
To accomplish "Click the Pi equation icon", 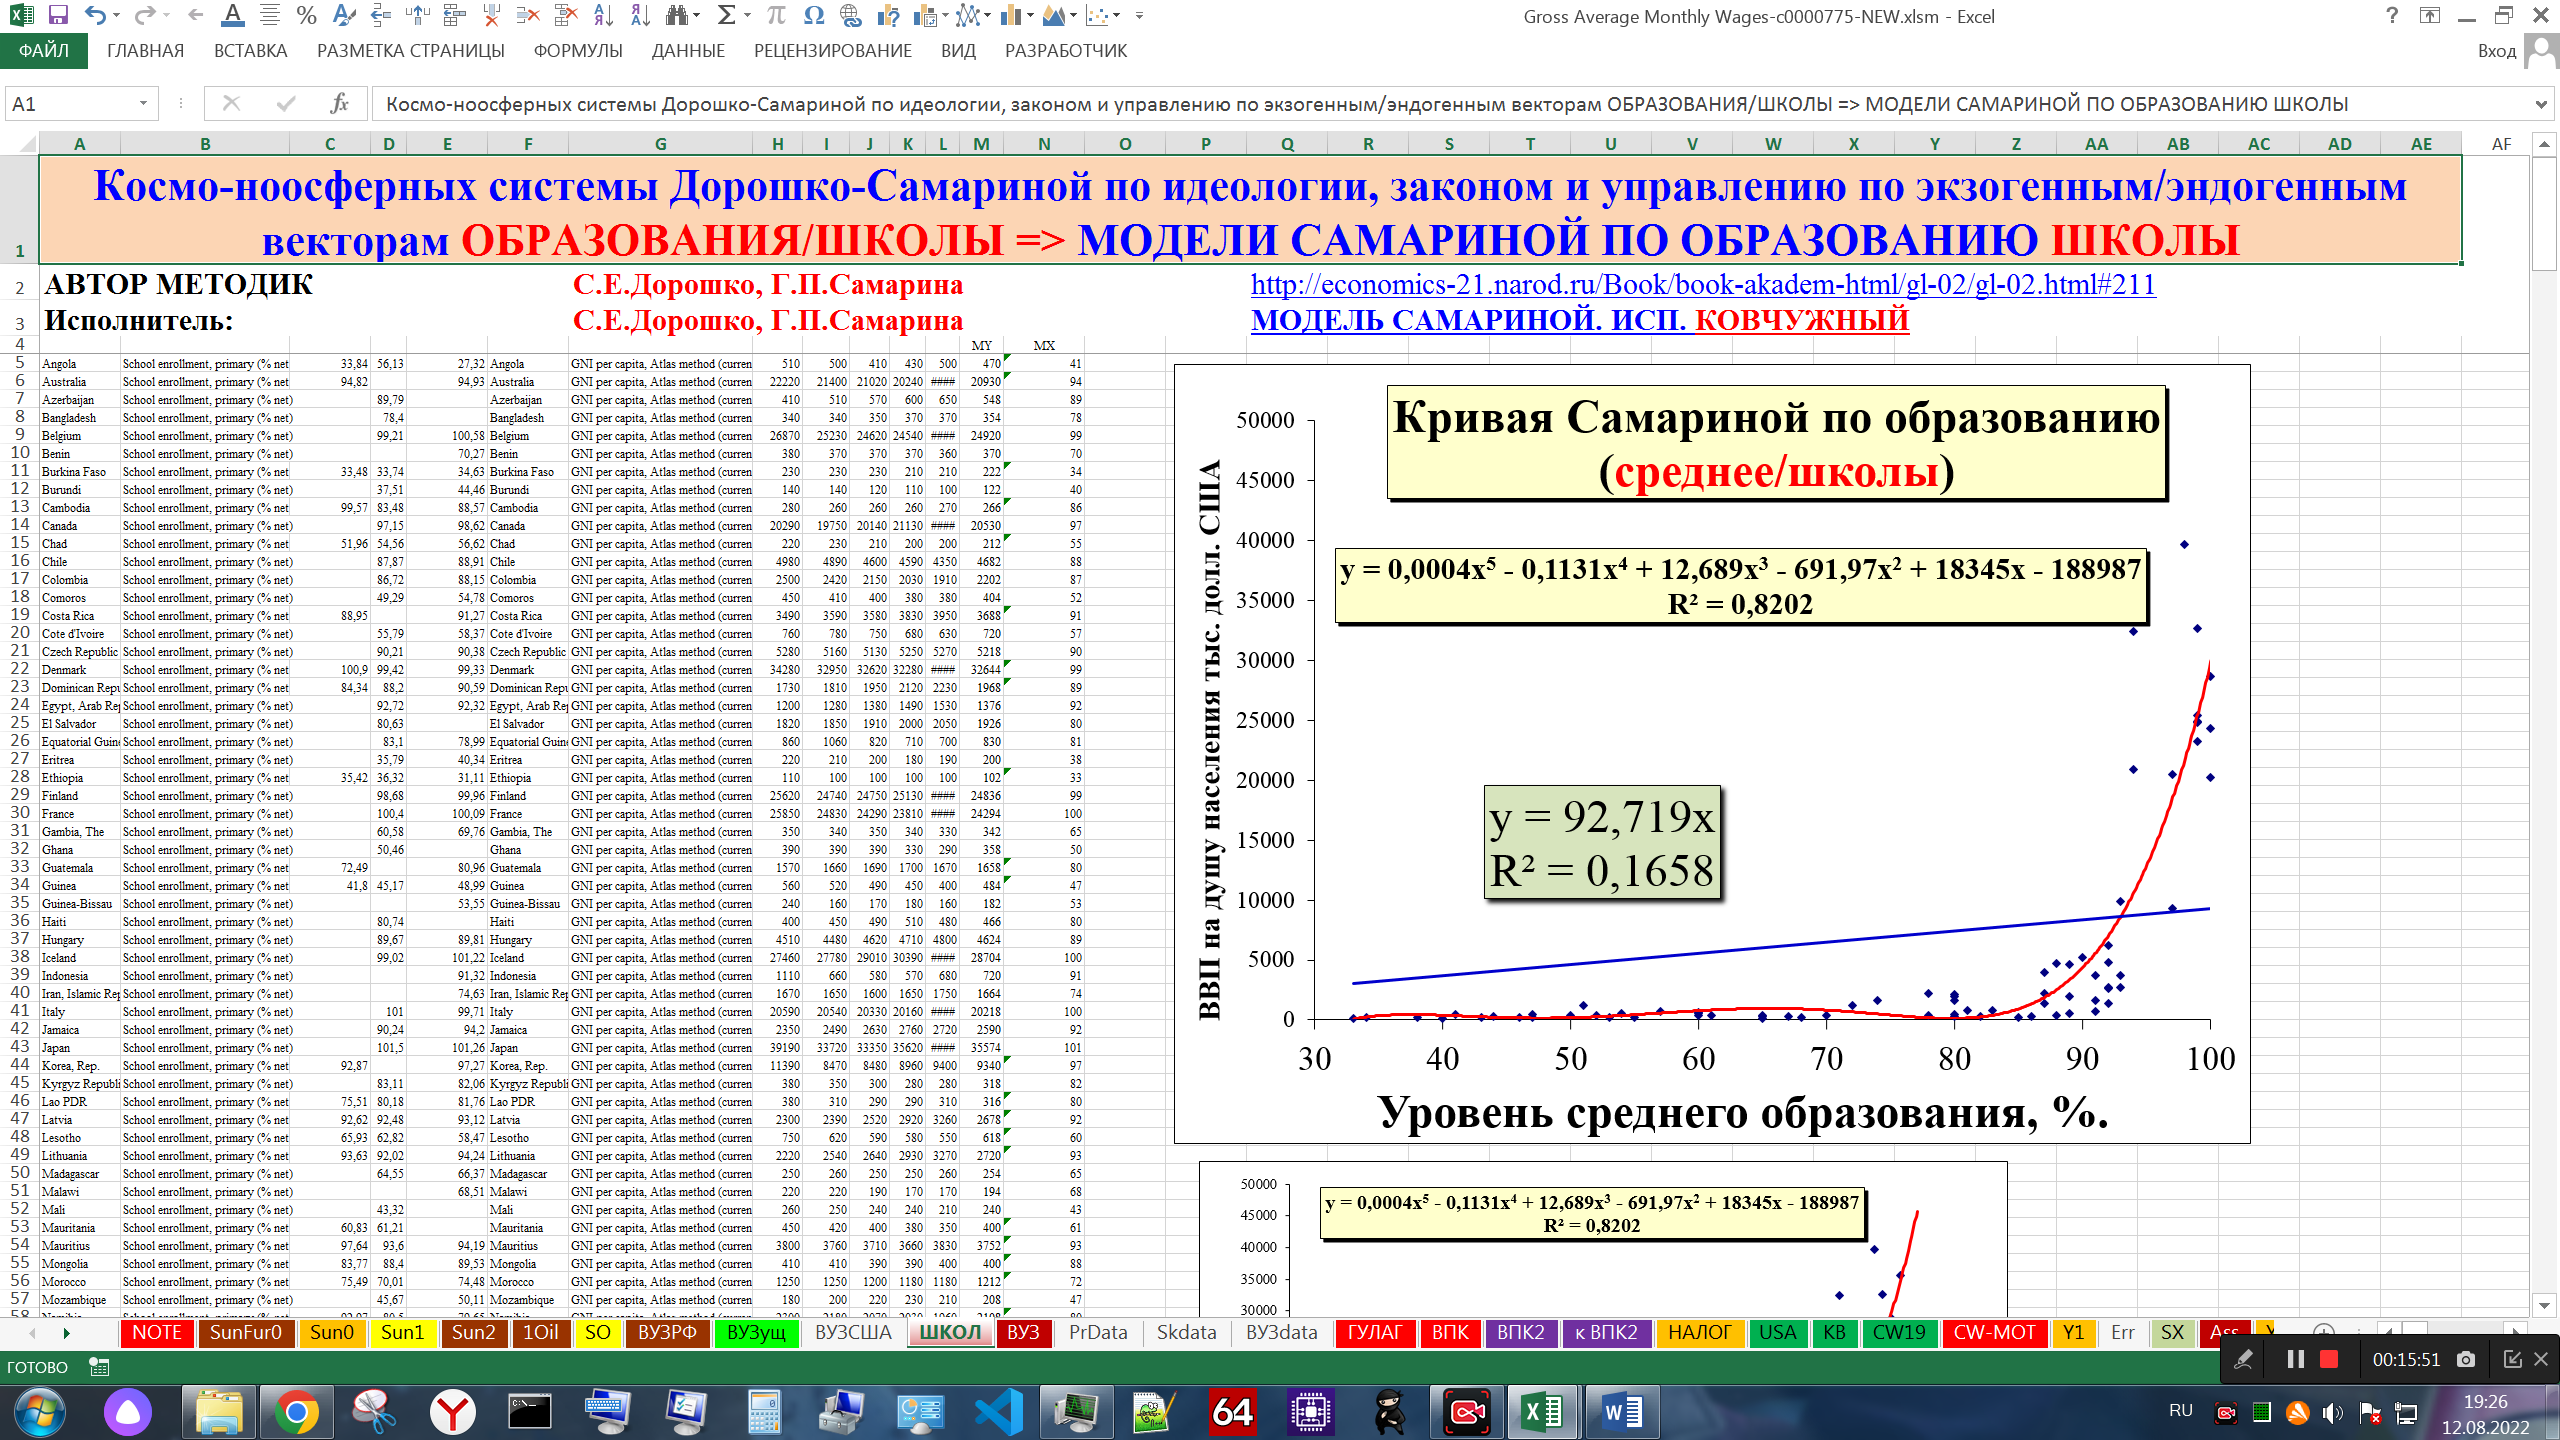I will (x=776, y=15).
